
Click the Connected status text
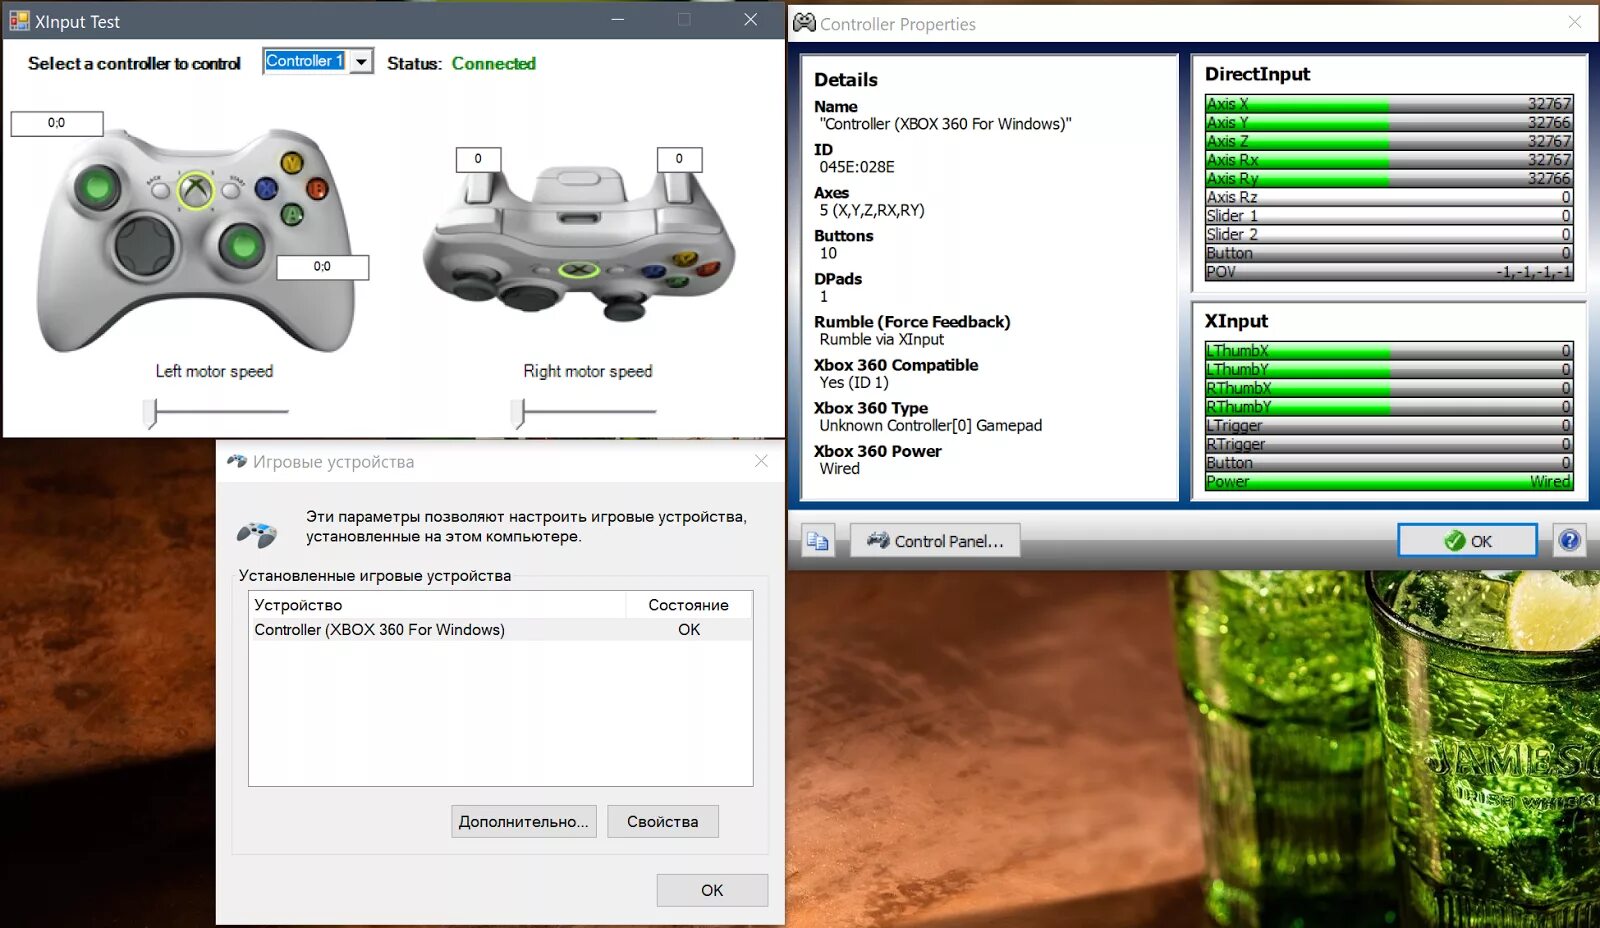[x=494, y=63]
